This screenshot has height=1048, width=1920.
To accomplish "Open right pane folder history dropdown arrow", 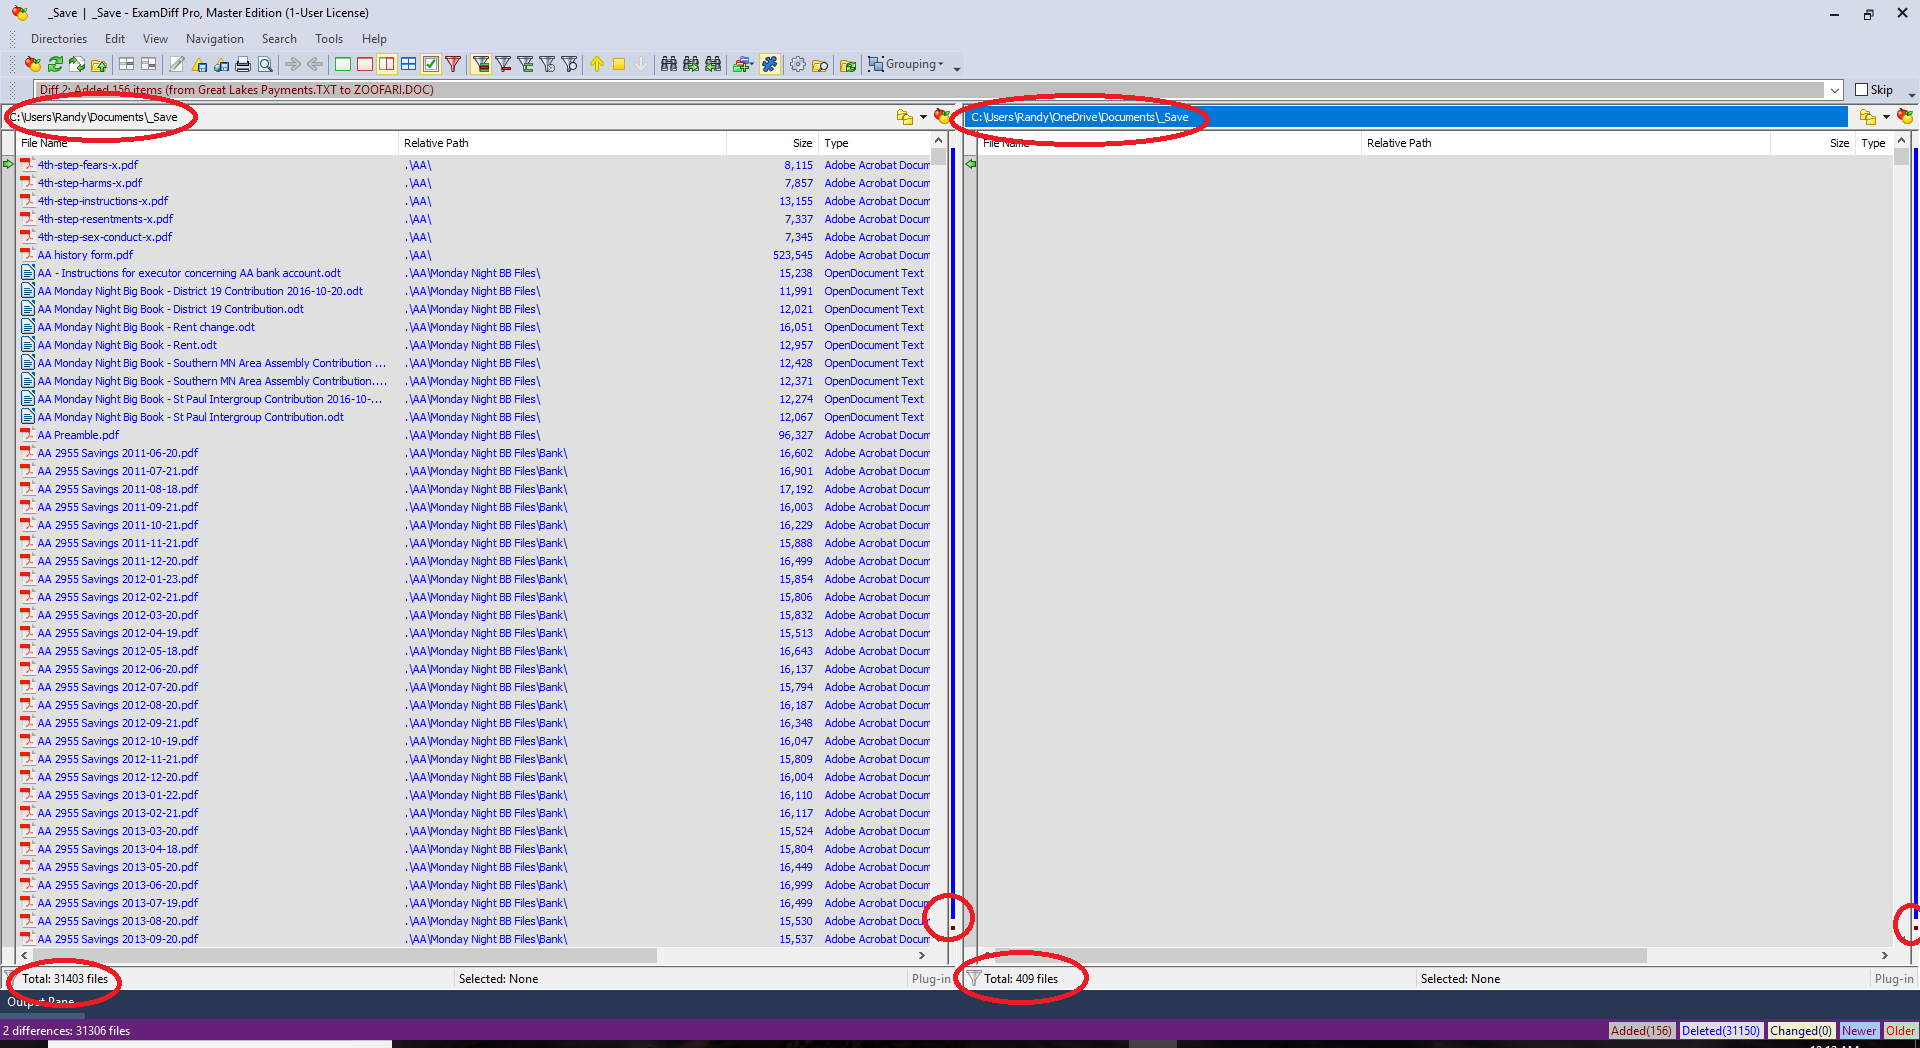I will point(1886,117).
